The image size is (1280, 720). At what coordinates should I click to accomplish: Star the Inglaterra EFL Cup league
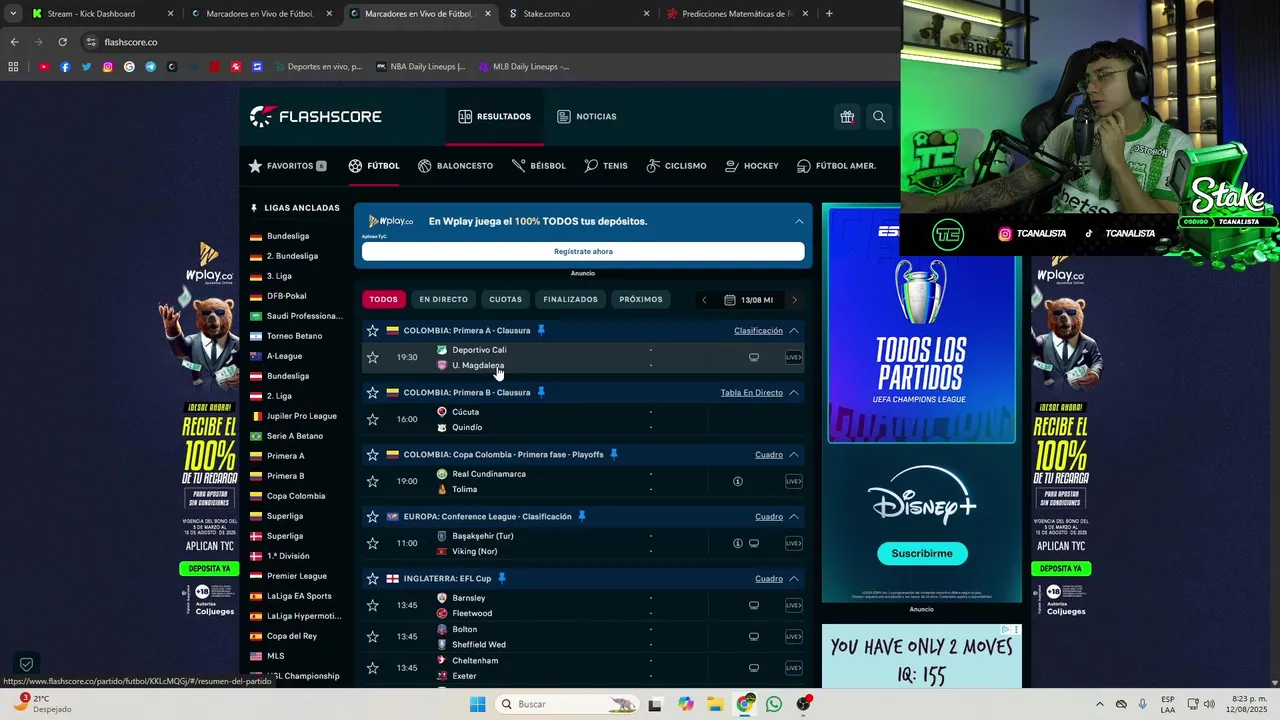[373, 579]
